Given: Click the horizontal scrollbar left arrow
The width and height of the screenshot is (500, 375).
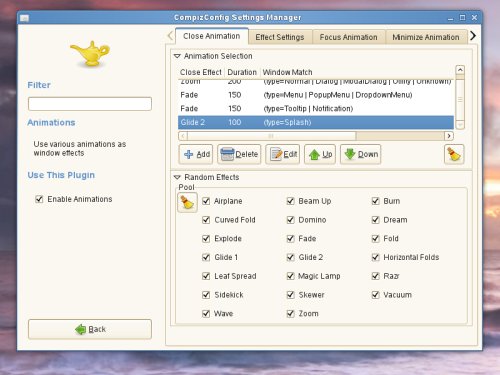Looking at the screenshot, I should (183, 136).
